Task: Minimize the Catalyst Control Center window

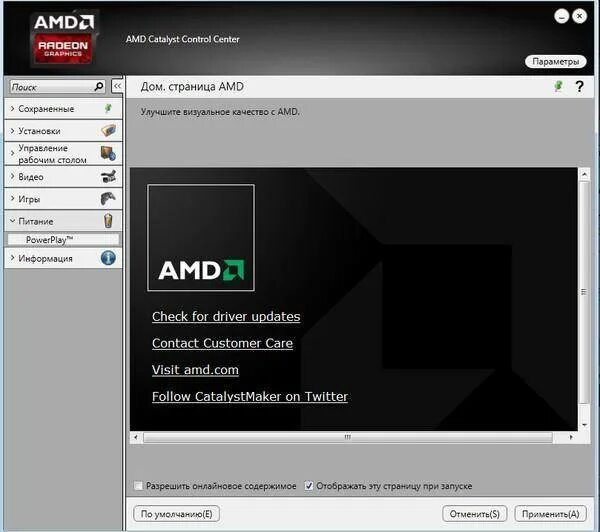Action: (x=562, y=16)
